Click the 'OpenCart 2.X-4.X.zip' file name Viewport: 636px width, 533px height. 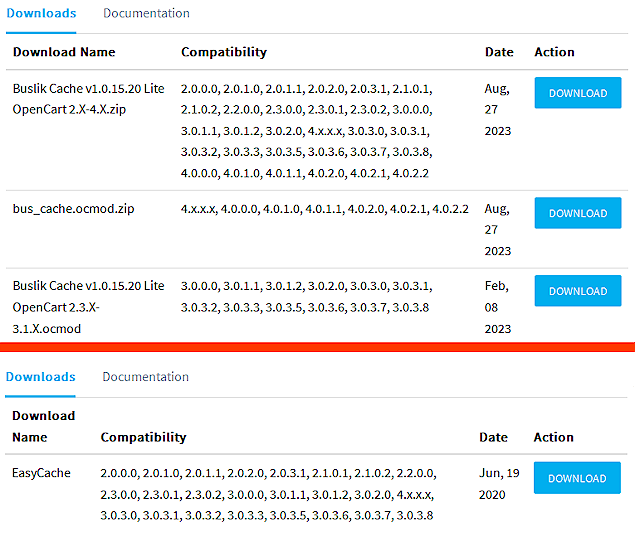tap(69, 110)
